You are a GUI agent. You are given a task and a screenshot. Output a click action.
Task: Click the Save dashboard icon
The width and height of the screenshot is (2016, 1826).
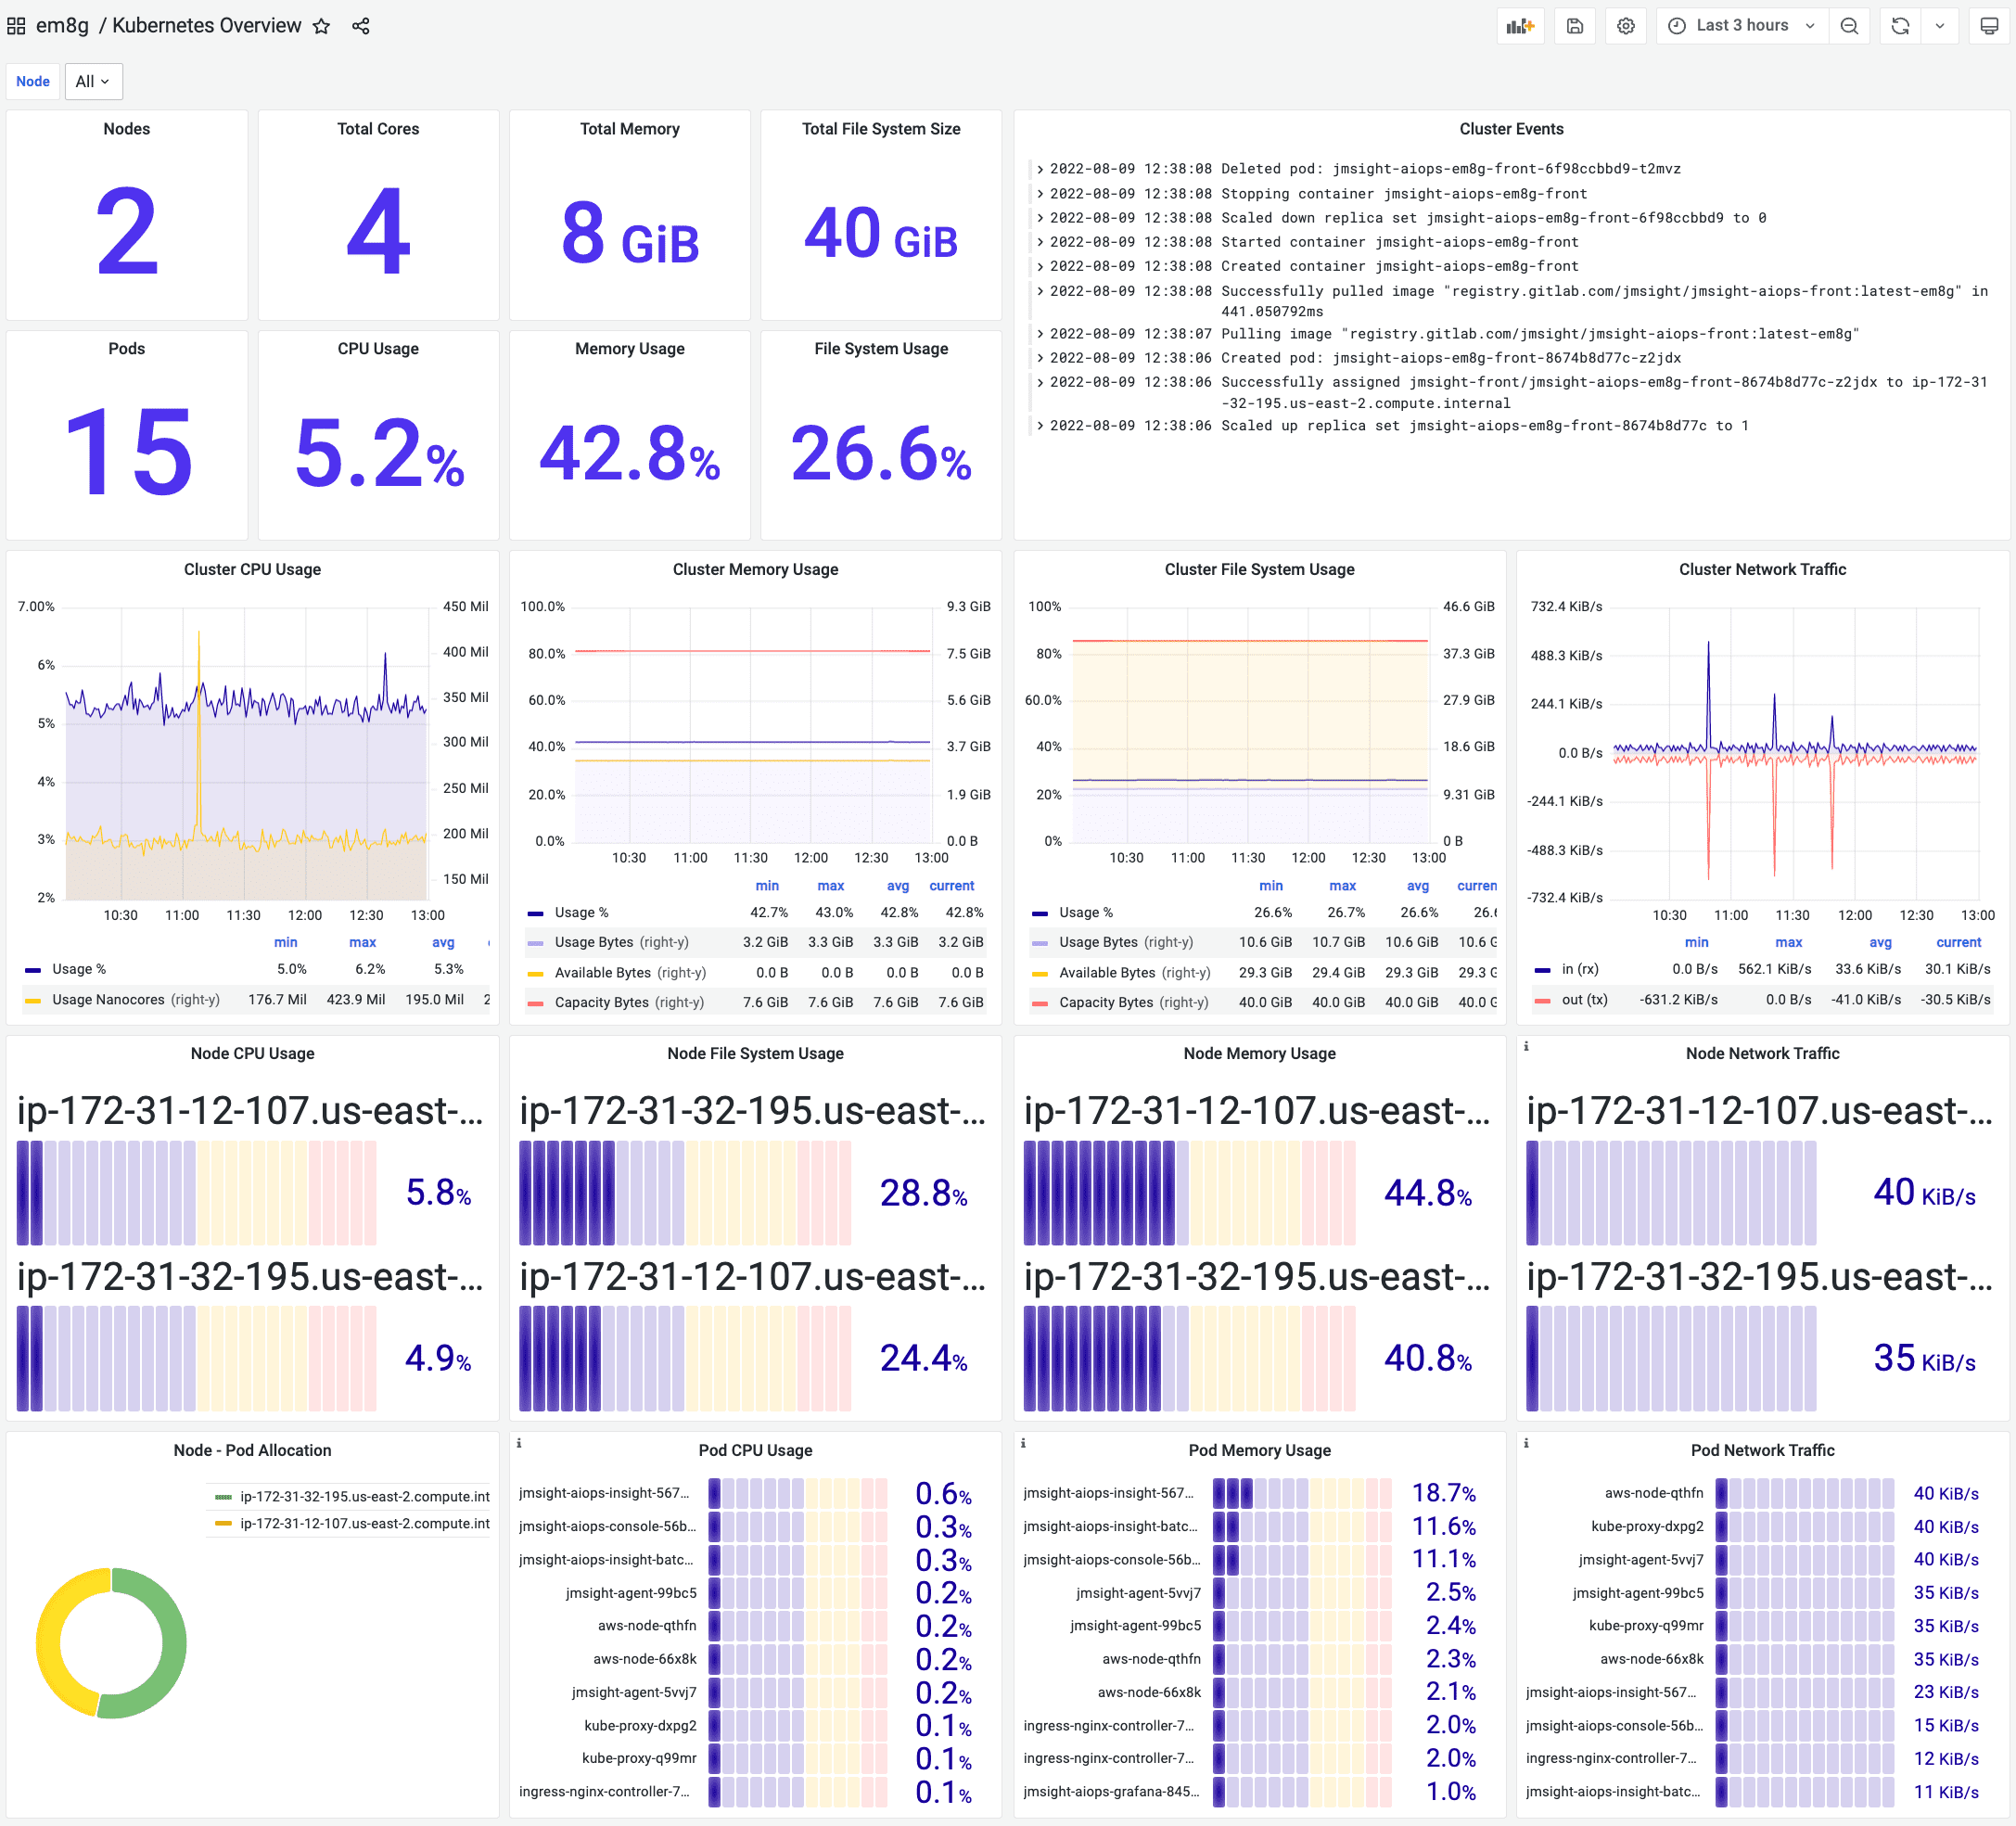point(1574,26)
